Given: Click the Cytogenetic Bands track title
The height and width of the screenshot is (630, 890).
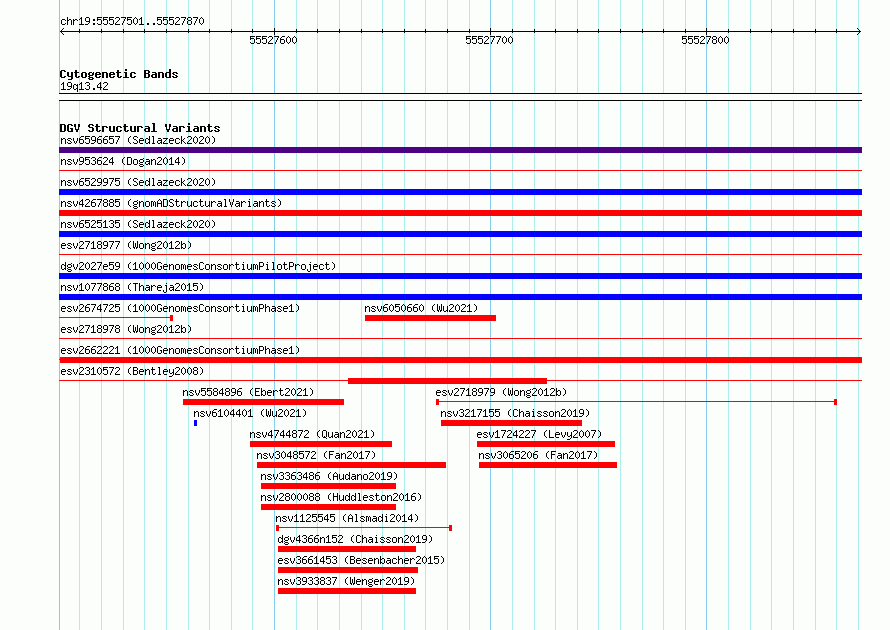Looking at the screenshot, I should pyautogui.click(x=119, y=74).
